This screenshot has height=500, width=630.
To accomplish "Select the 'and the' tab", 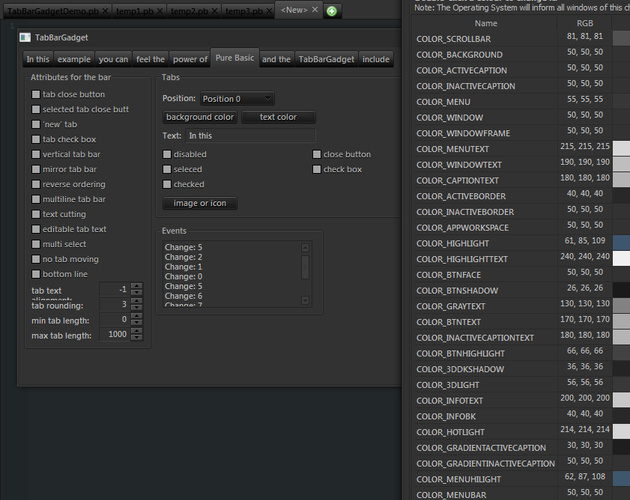I will tap(276, 59).
